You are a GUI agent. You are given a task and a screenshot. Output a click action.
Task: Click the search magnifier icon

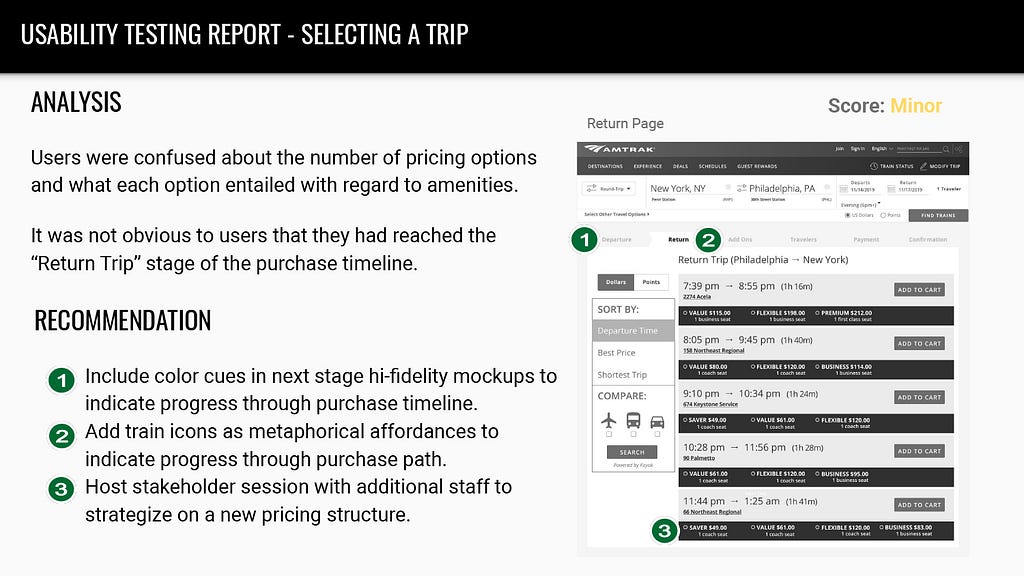[x=945, y=149]
